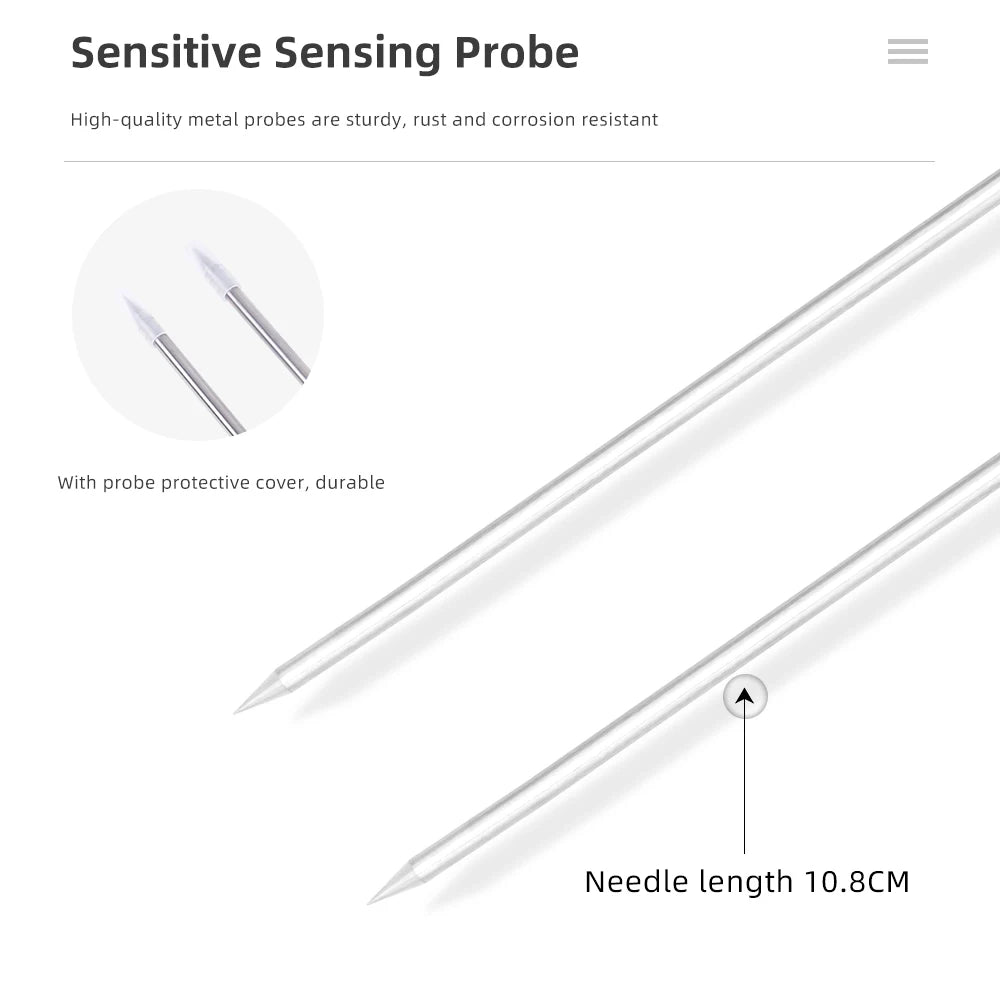This screenshot has height=1000, width=1000.
Task: Click the word "Sensitive" in the heading
Action: pos(165,52)
